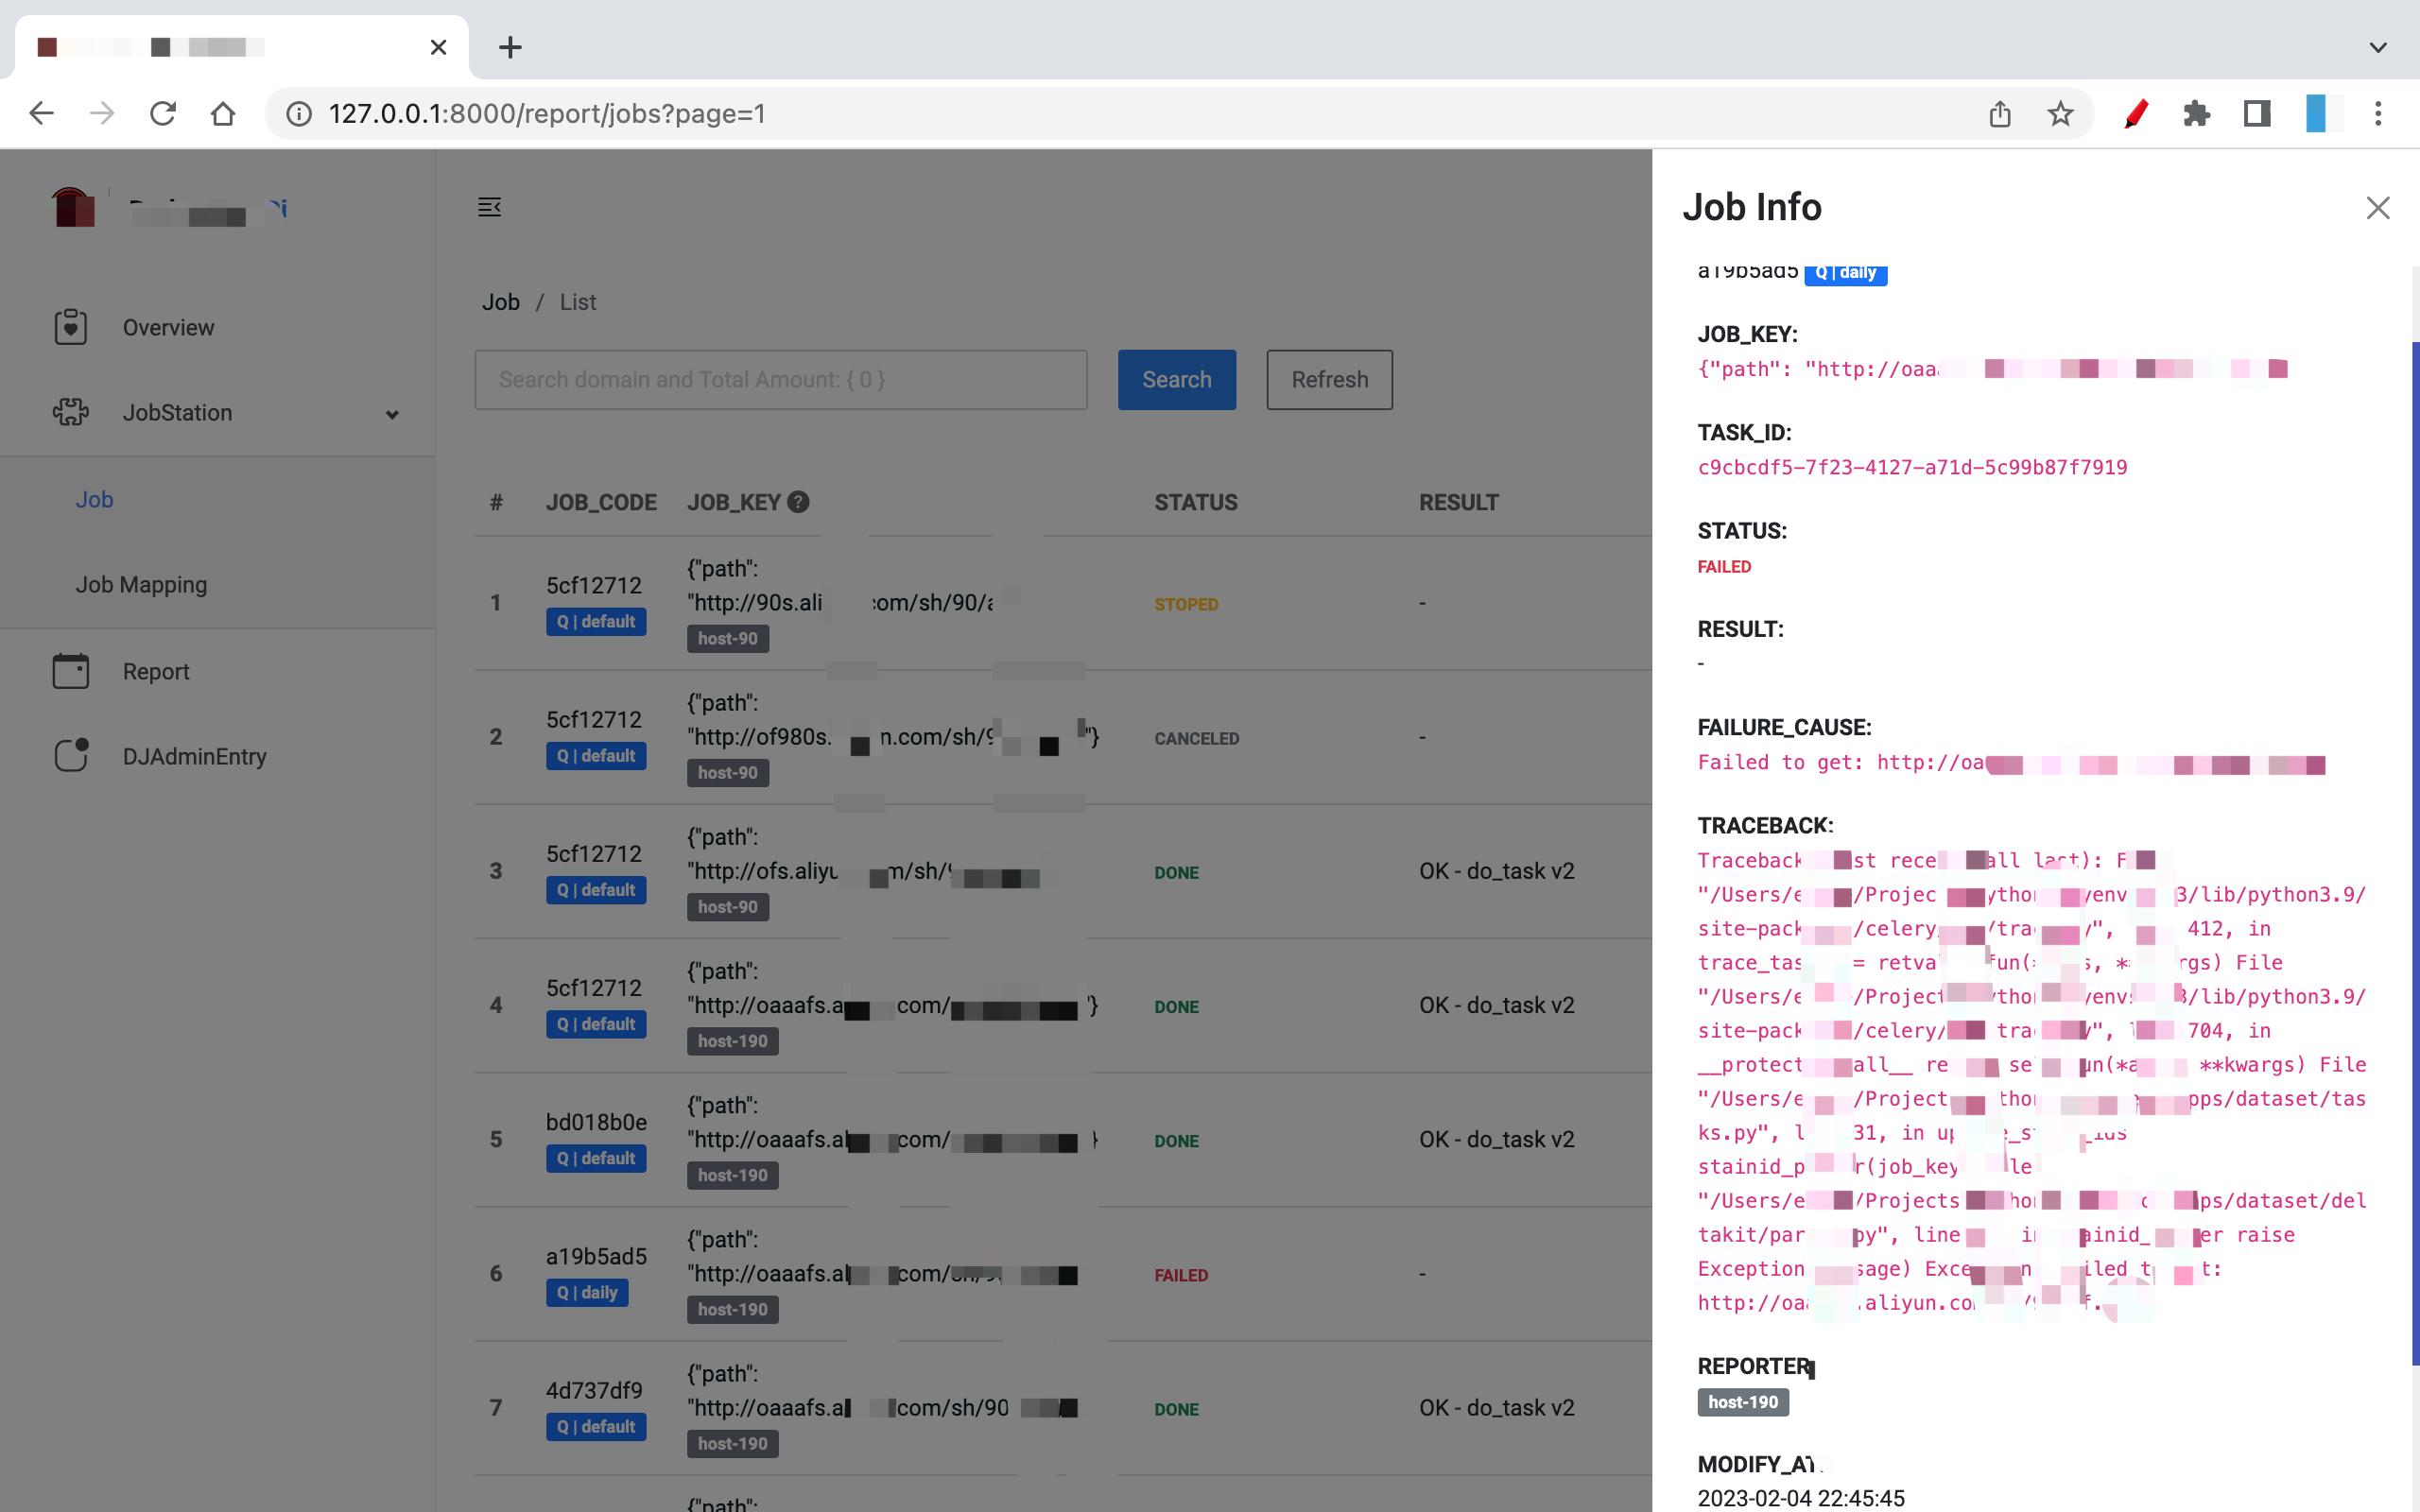Viewport: 2420px width, 1512px height.
Task: Click the JOB_KEY help question-mark icon
Action: click(x=798, y=502)
